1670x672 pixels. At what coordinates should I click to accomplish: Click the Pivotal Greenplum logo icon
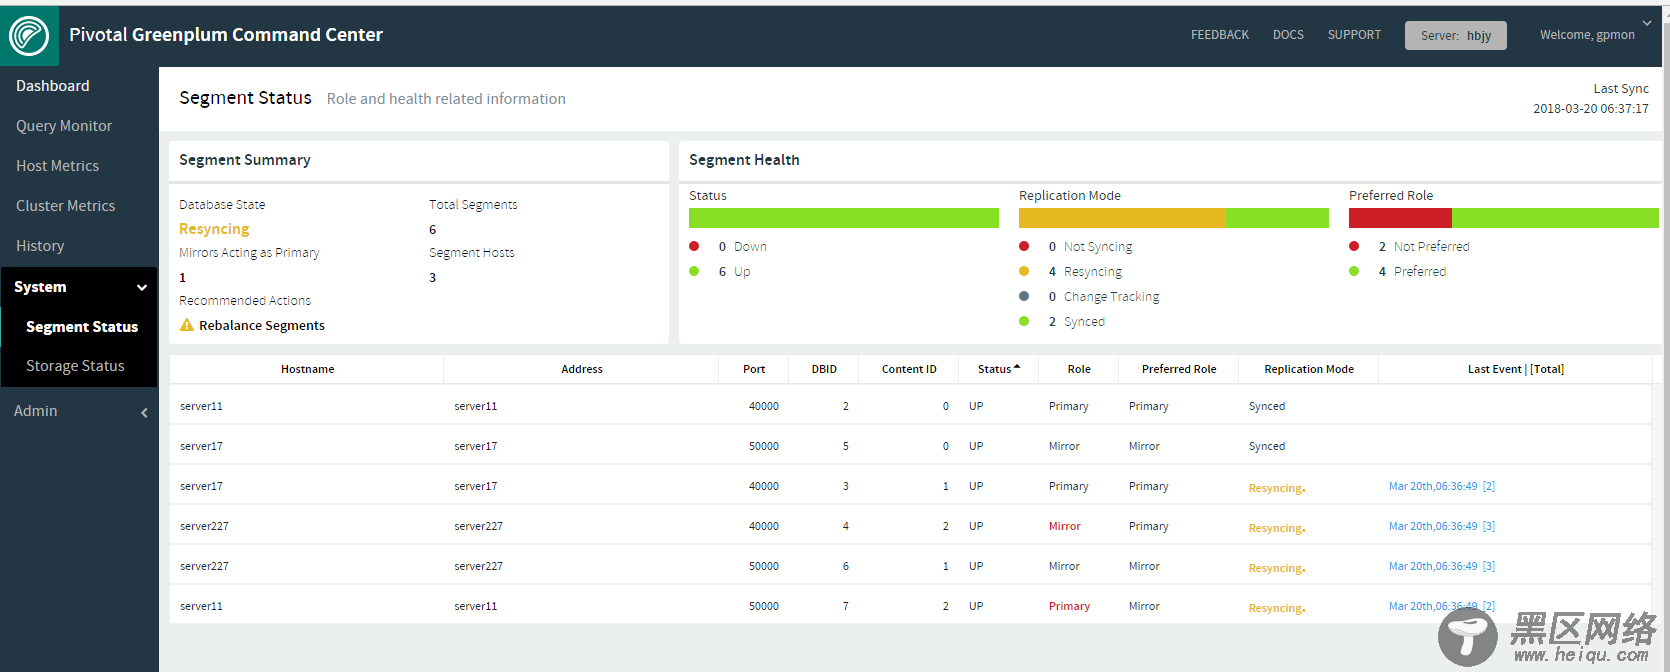(x=29, y=36)
